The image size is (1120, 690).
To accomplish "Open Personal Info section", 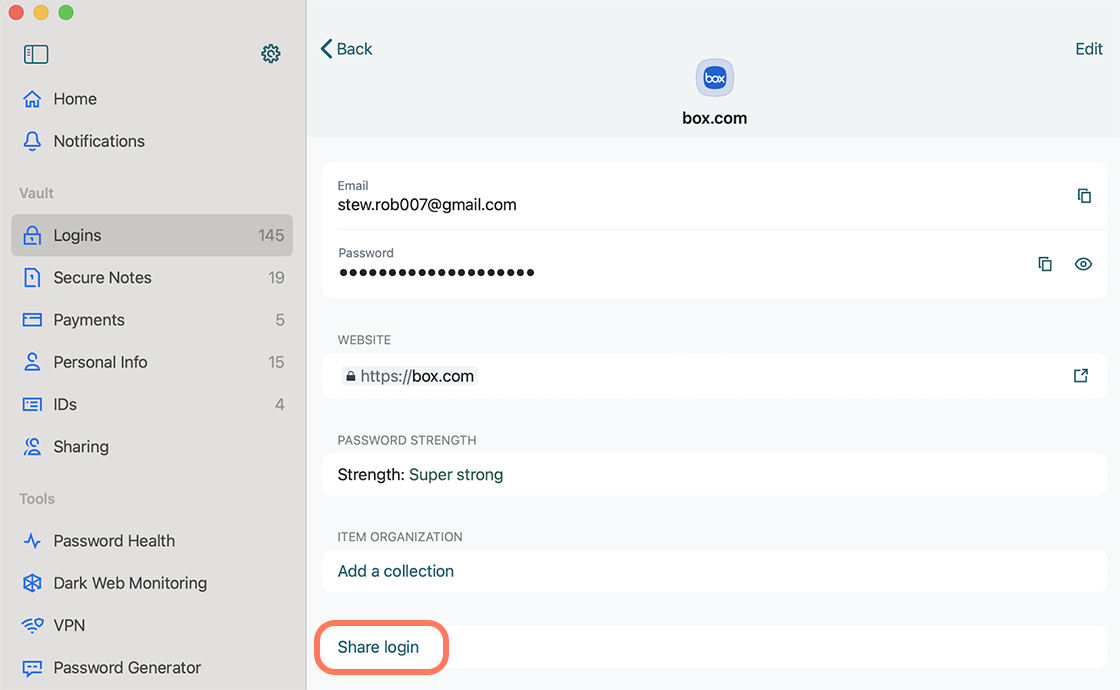I will click(x=152, y=361).
